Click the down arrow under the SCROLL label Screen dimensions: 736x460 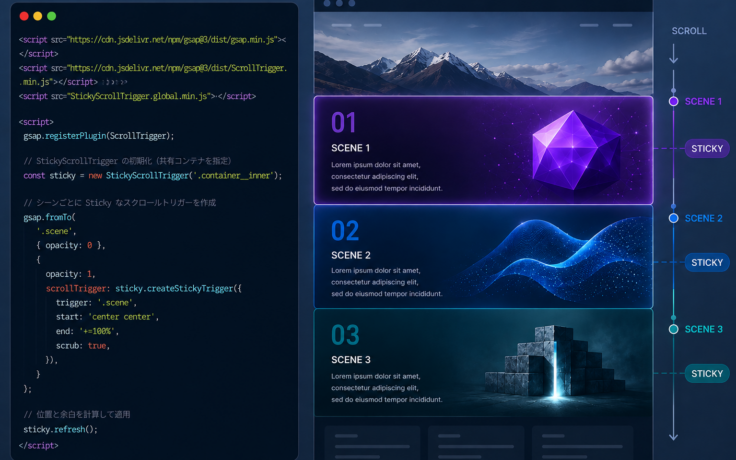[x=674, y=54]
